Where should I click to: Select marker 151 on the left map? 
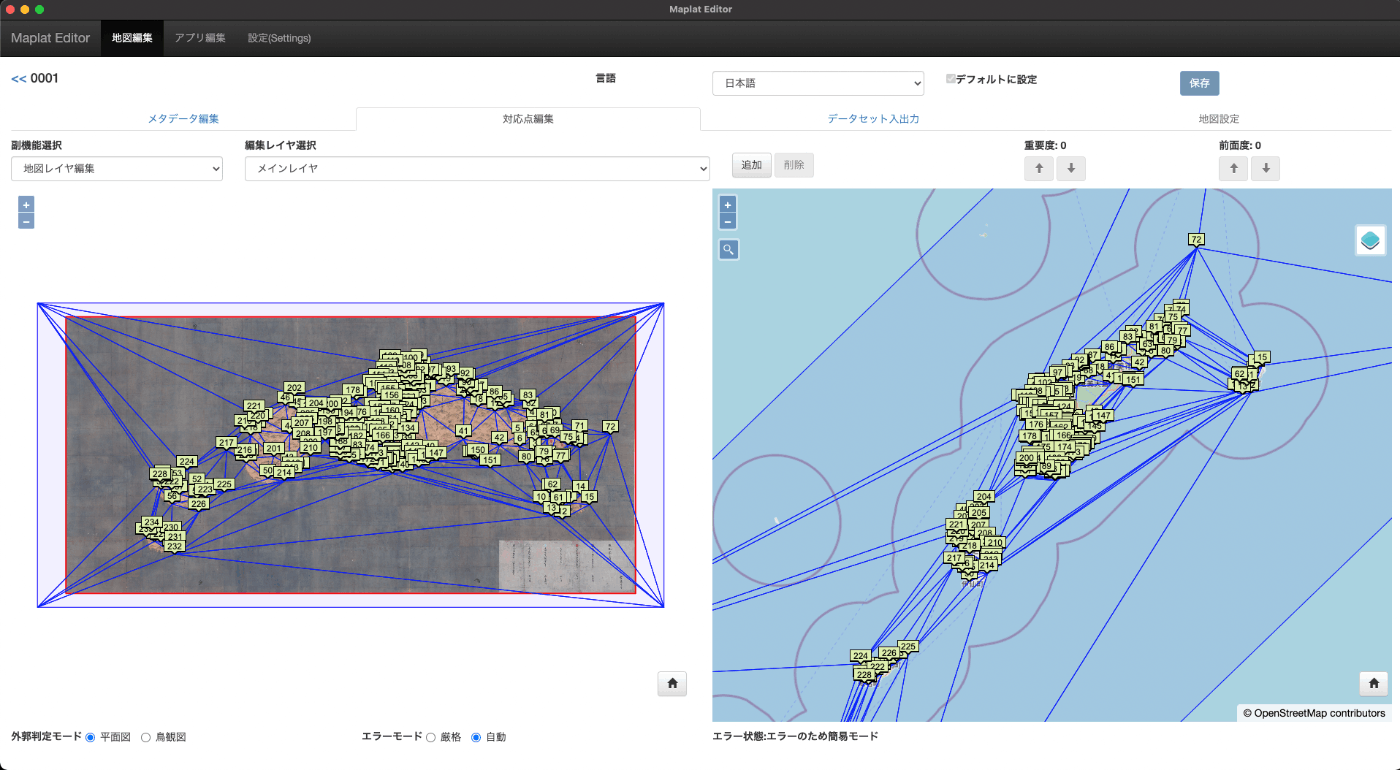pos(490,460)
